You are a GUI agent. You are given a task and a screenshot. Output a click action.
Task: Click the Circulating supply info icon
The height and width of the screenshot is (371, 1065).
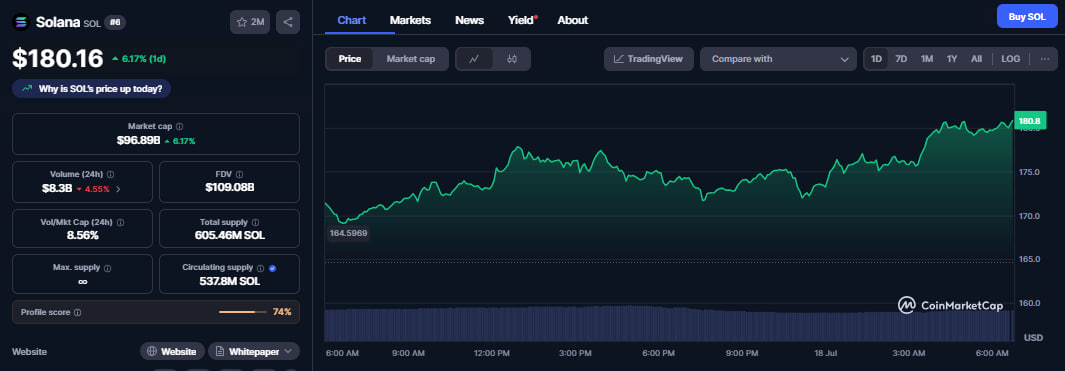[260, 268]
